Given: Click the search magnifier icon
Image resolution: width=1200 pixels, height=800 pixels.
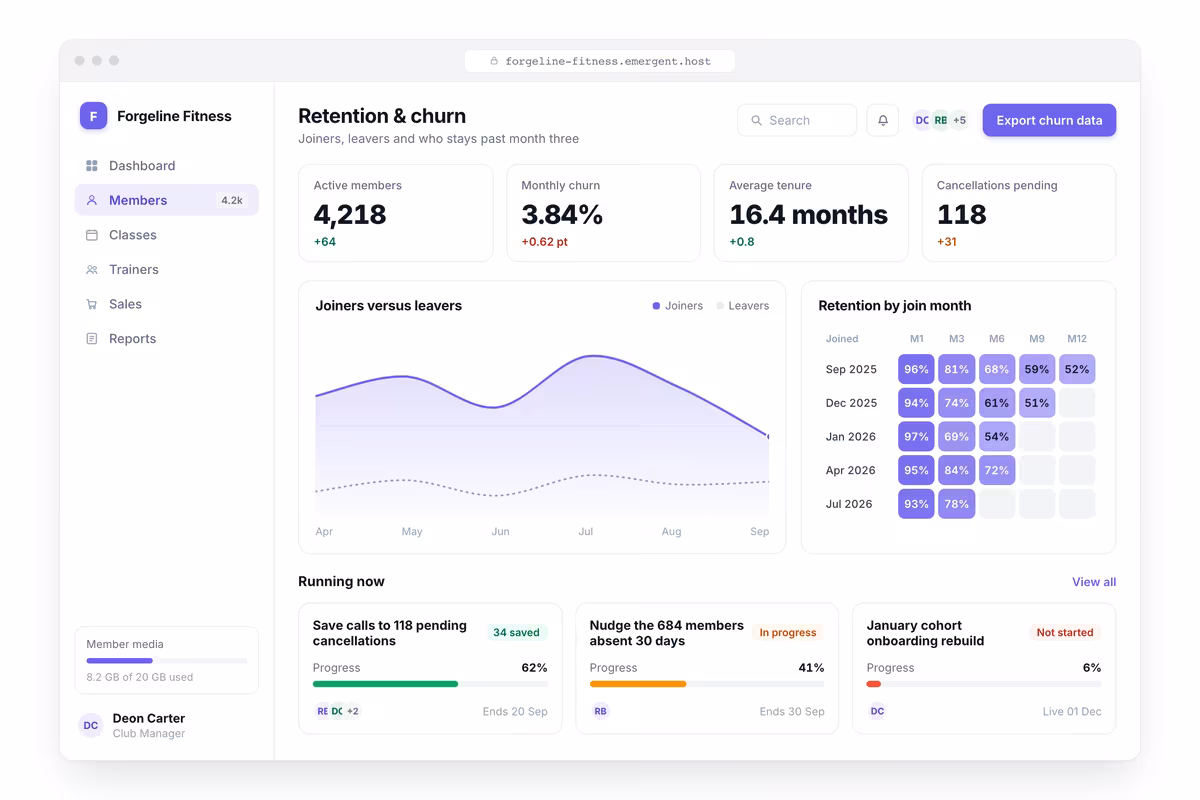Looking at the screenshot, I should tap(757, 120).
